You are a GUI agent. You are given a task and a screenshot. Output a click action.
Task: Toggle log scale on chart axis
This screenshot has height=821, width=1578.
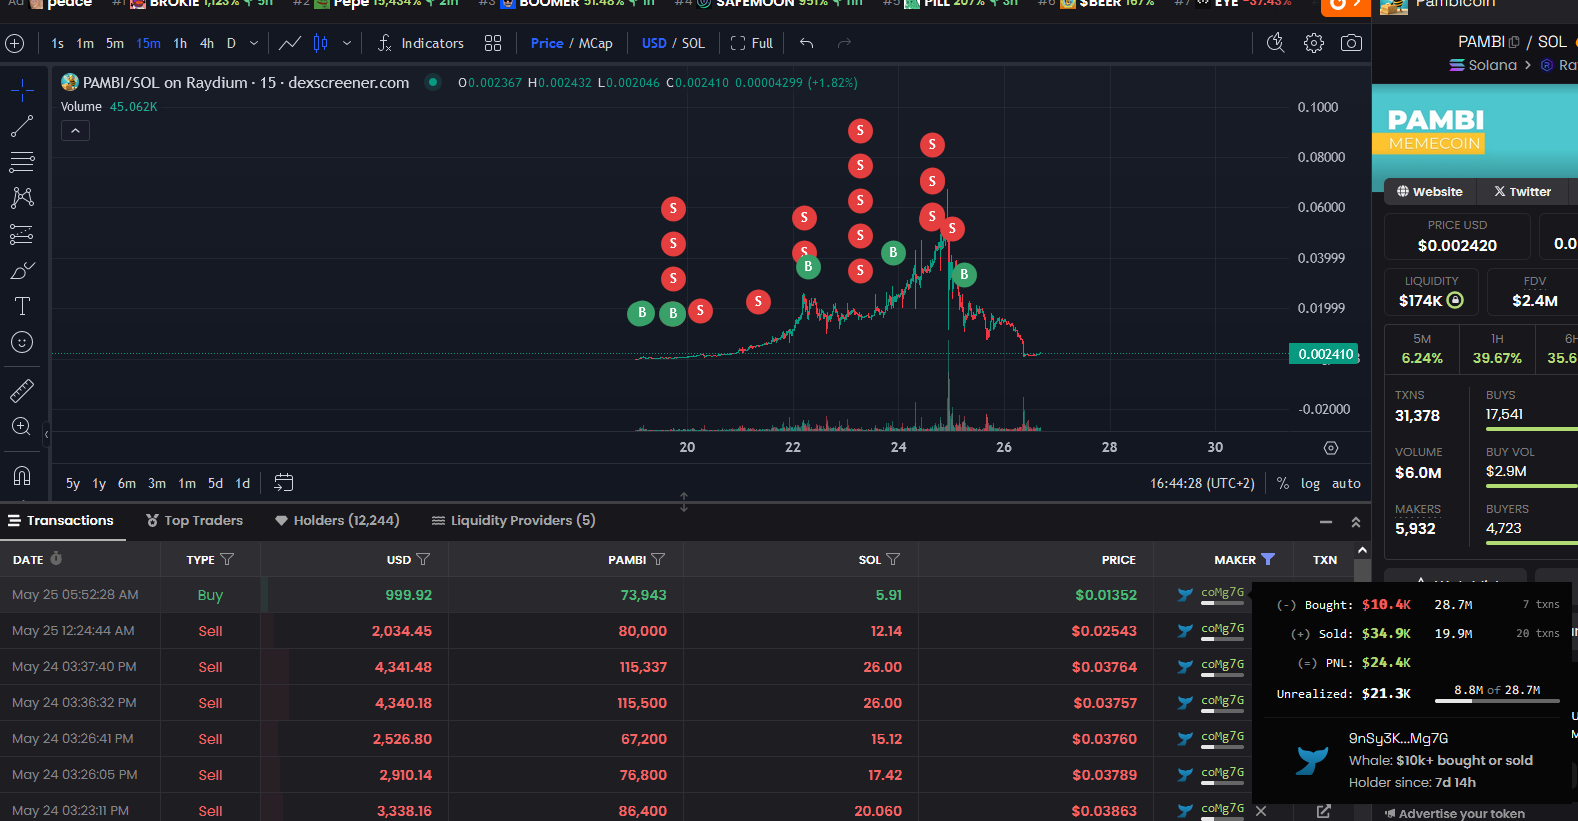(1310, 483)
